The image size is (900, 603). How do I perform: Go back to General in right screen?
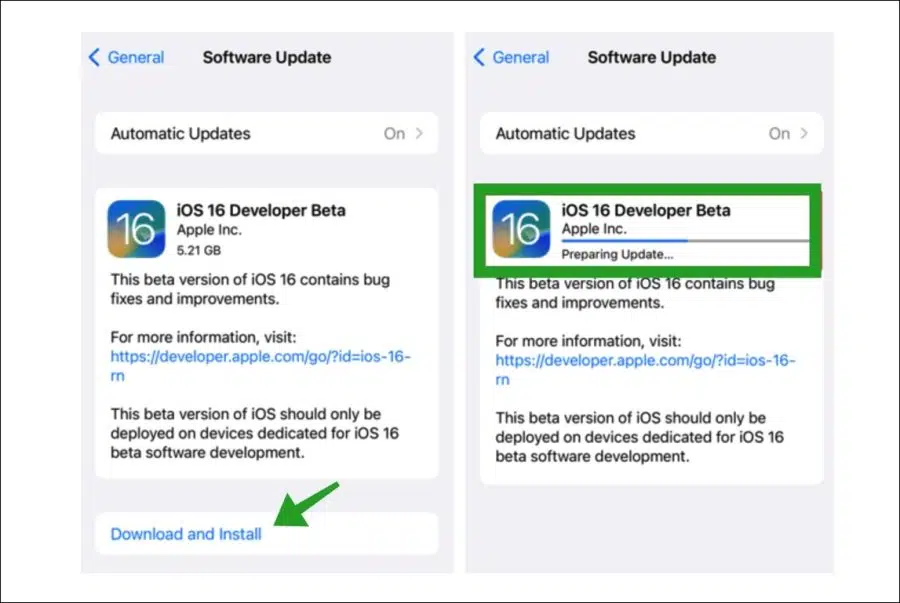(511, 57)
